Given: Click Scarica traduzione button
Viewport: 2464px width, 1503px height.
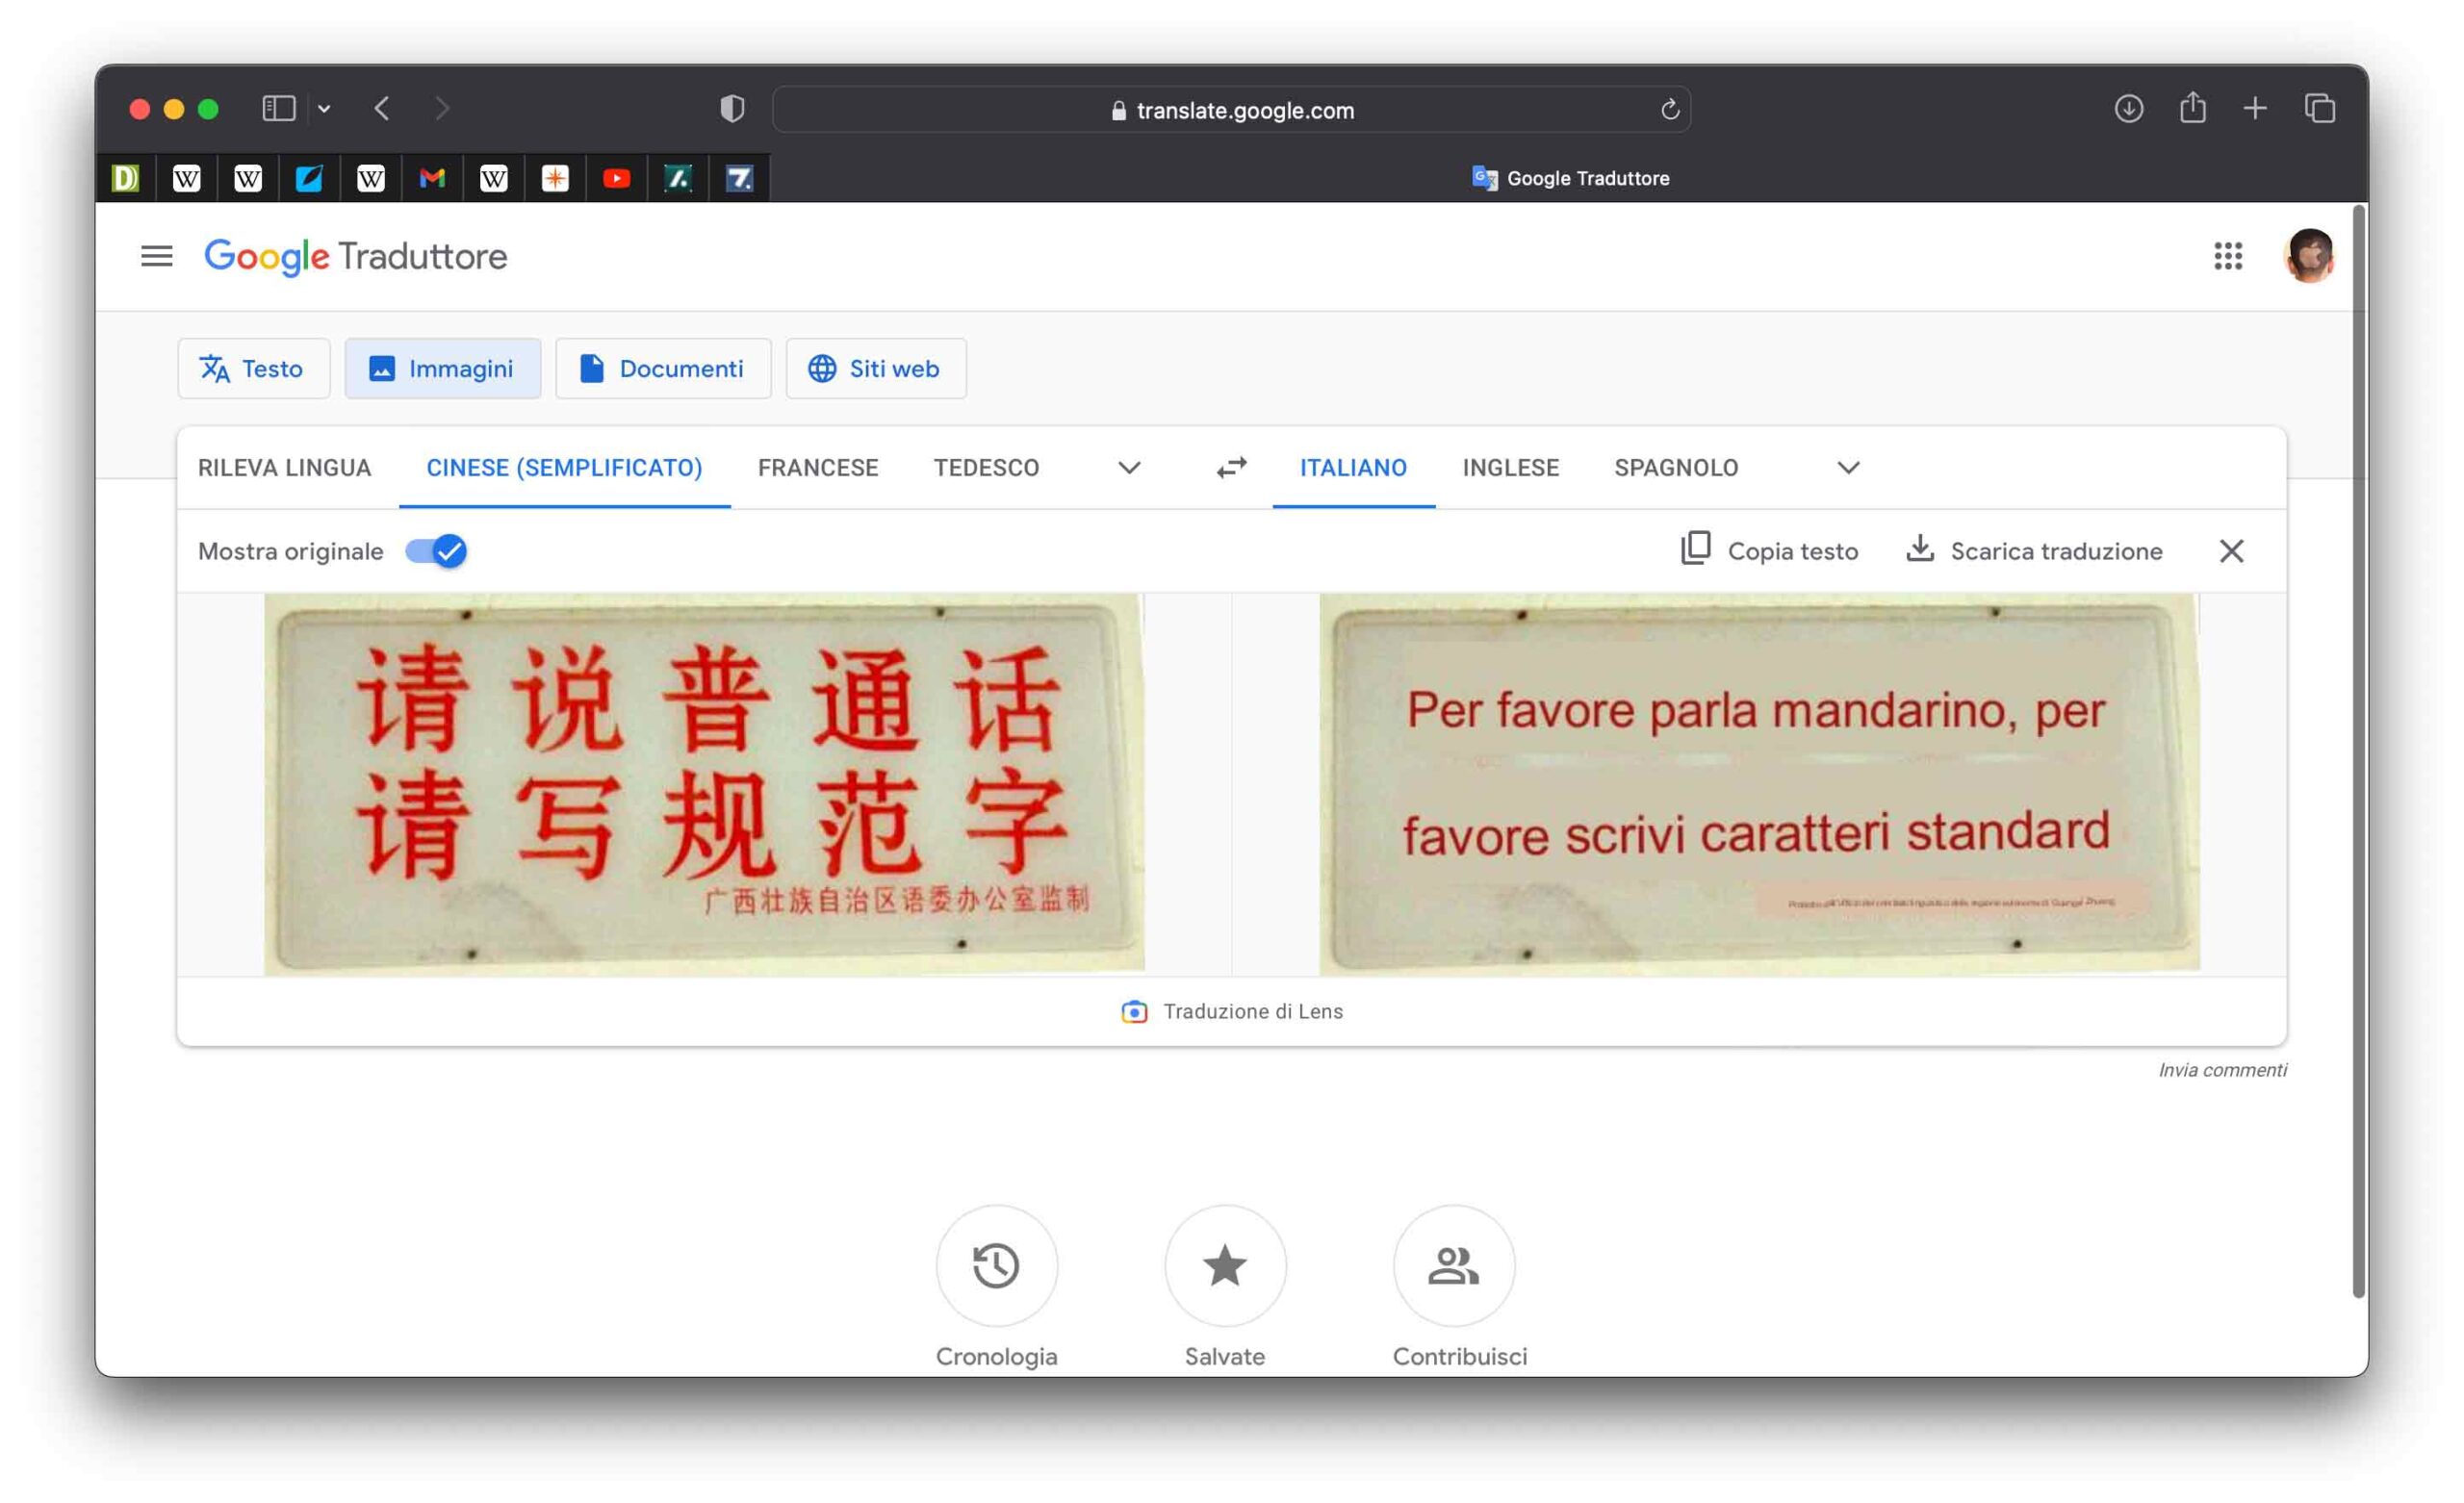Looking at the screenshot, I should pyautogui.click(x=2034, y=551).
